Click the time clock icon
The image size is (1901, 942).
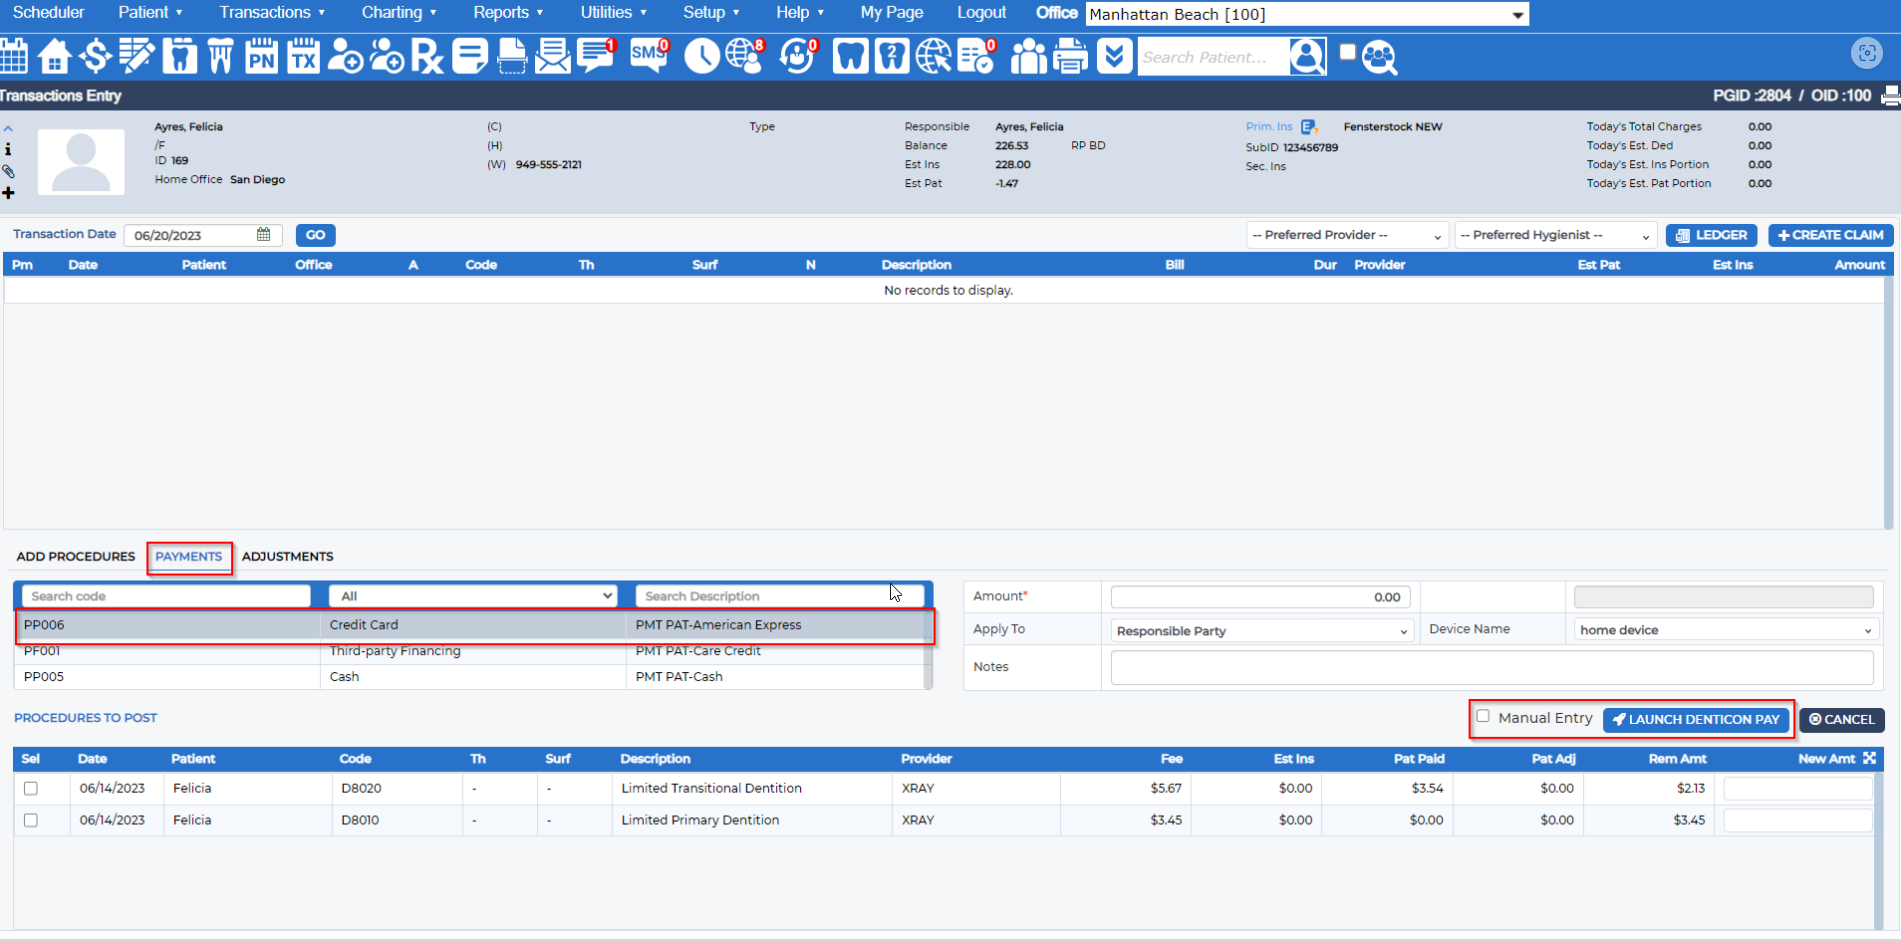[702, 56]
